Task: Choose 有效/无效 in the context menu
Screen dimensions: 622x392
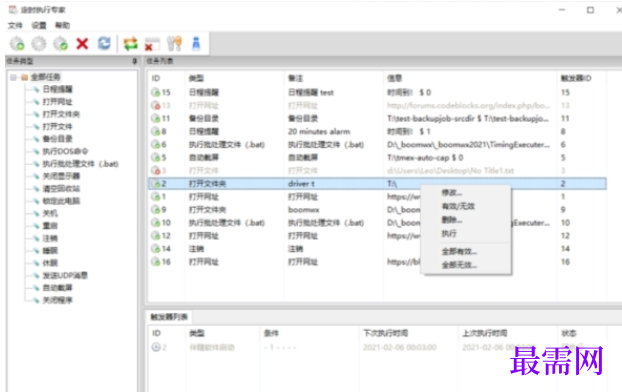Action: pos(466,206)
